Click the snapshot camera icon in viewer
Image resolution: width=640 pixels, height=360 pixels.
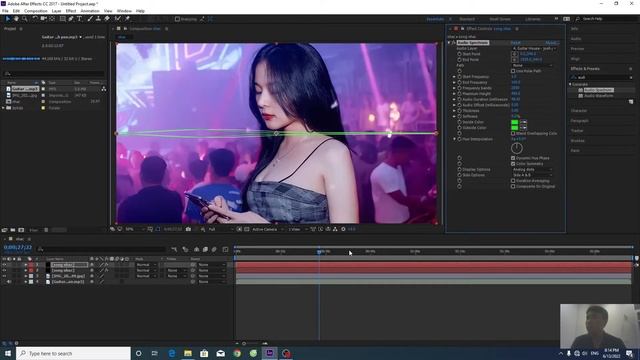click(x=188, y=229)
